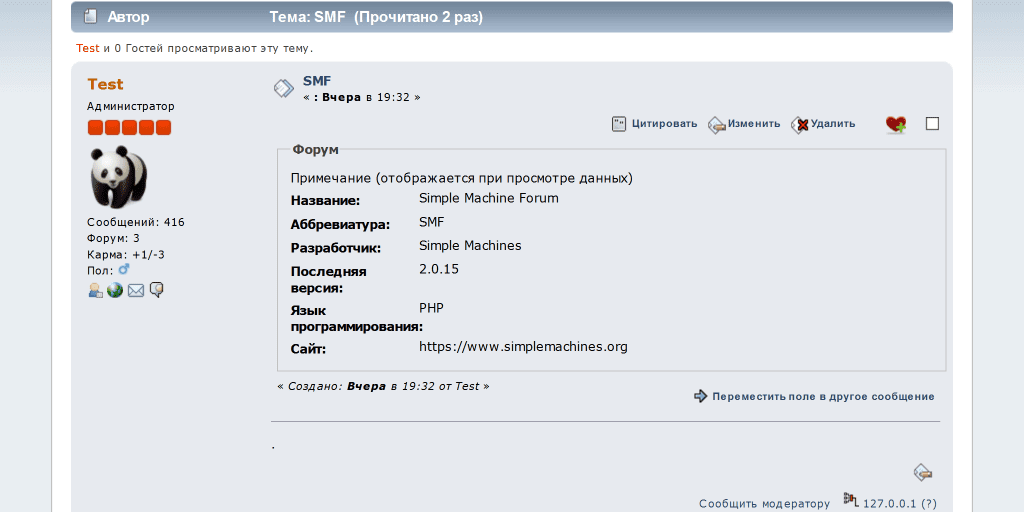Open the author's website globe icon

click(x=115, y=290)
